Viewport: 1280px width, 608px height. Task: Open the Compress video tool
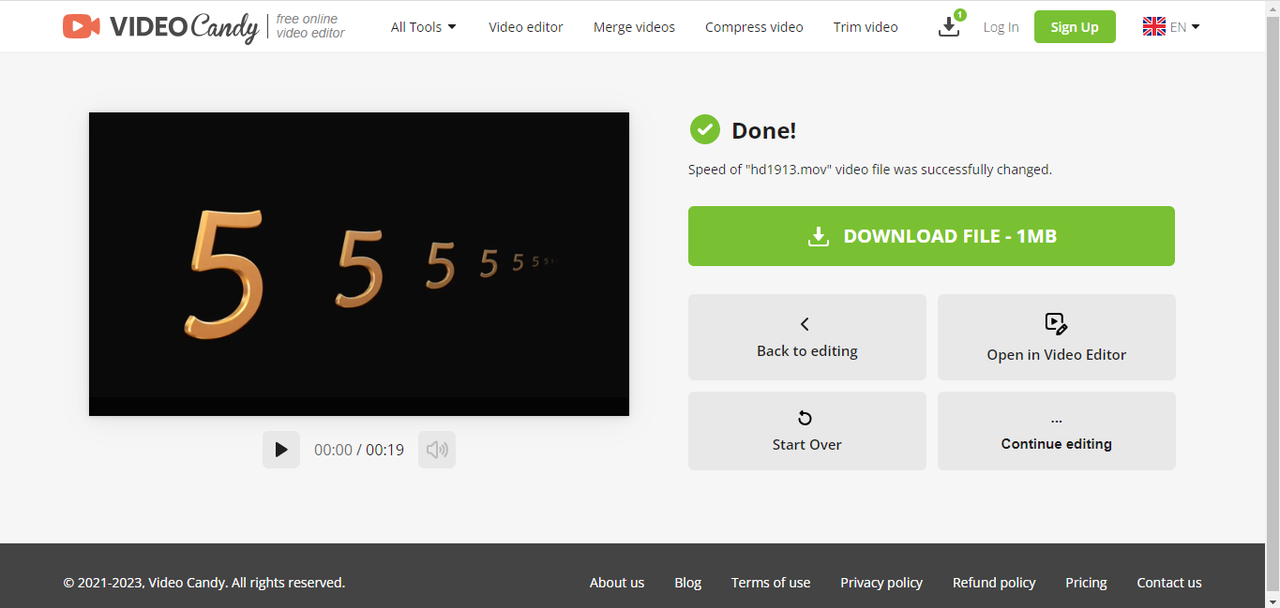click(754, 27)
